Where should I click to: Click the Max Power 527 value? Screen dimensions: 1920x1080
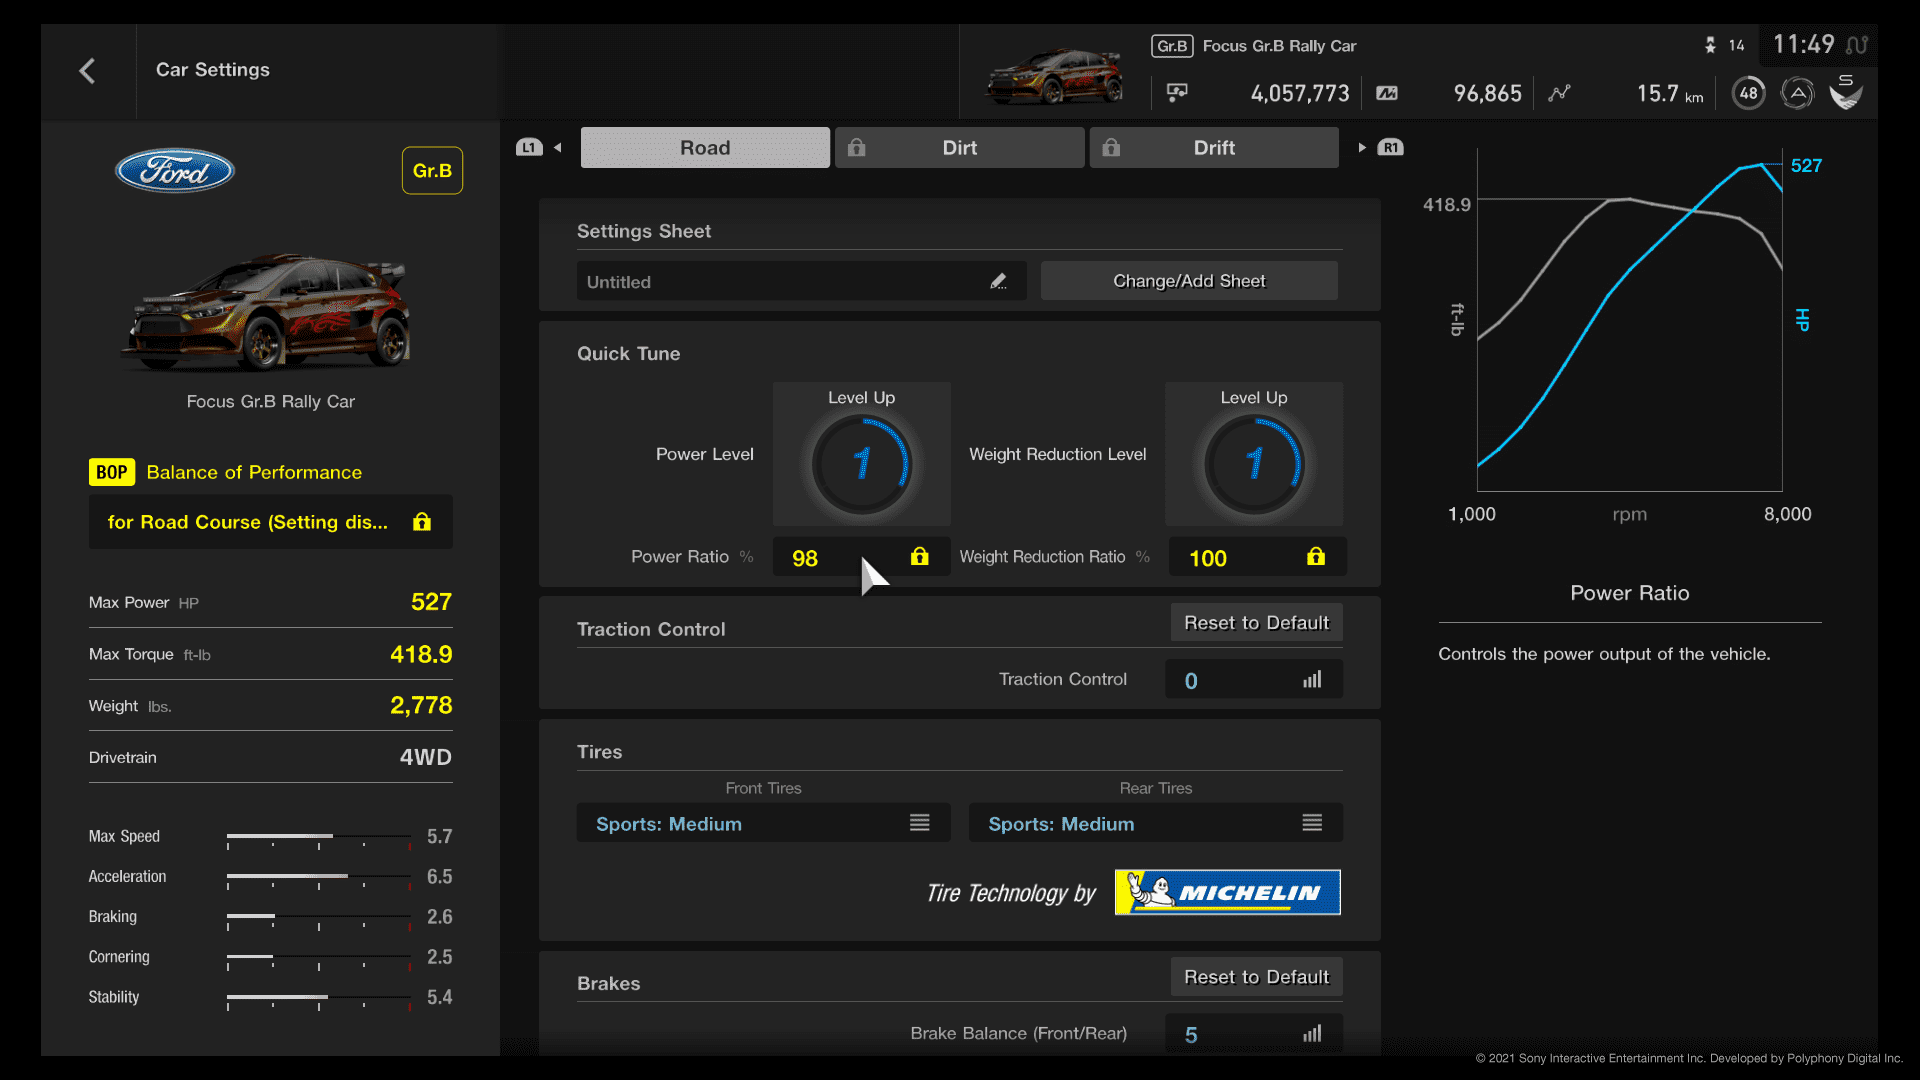point(431,602)
